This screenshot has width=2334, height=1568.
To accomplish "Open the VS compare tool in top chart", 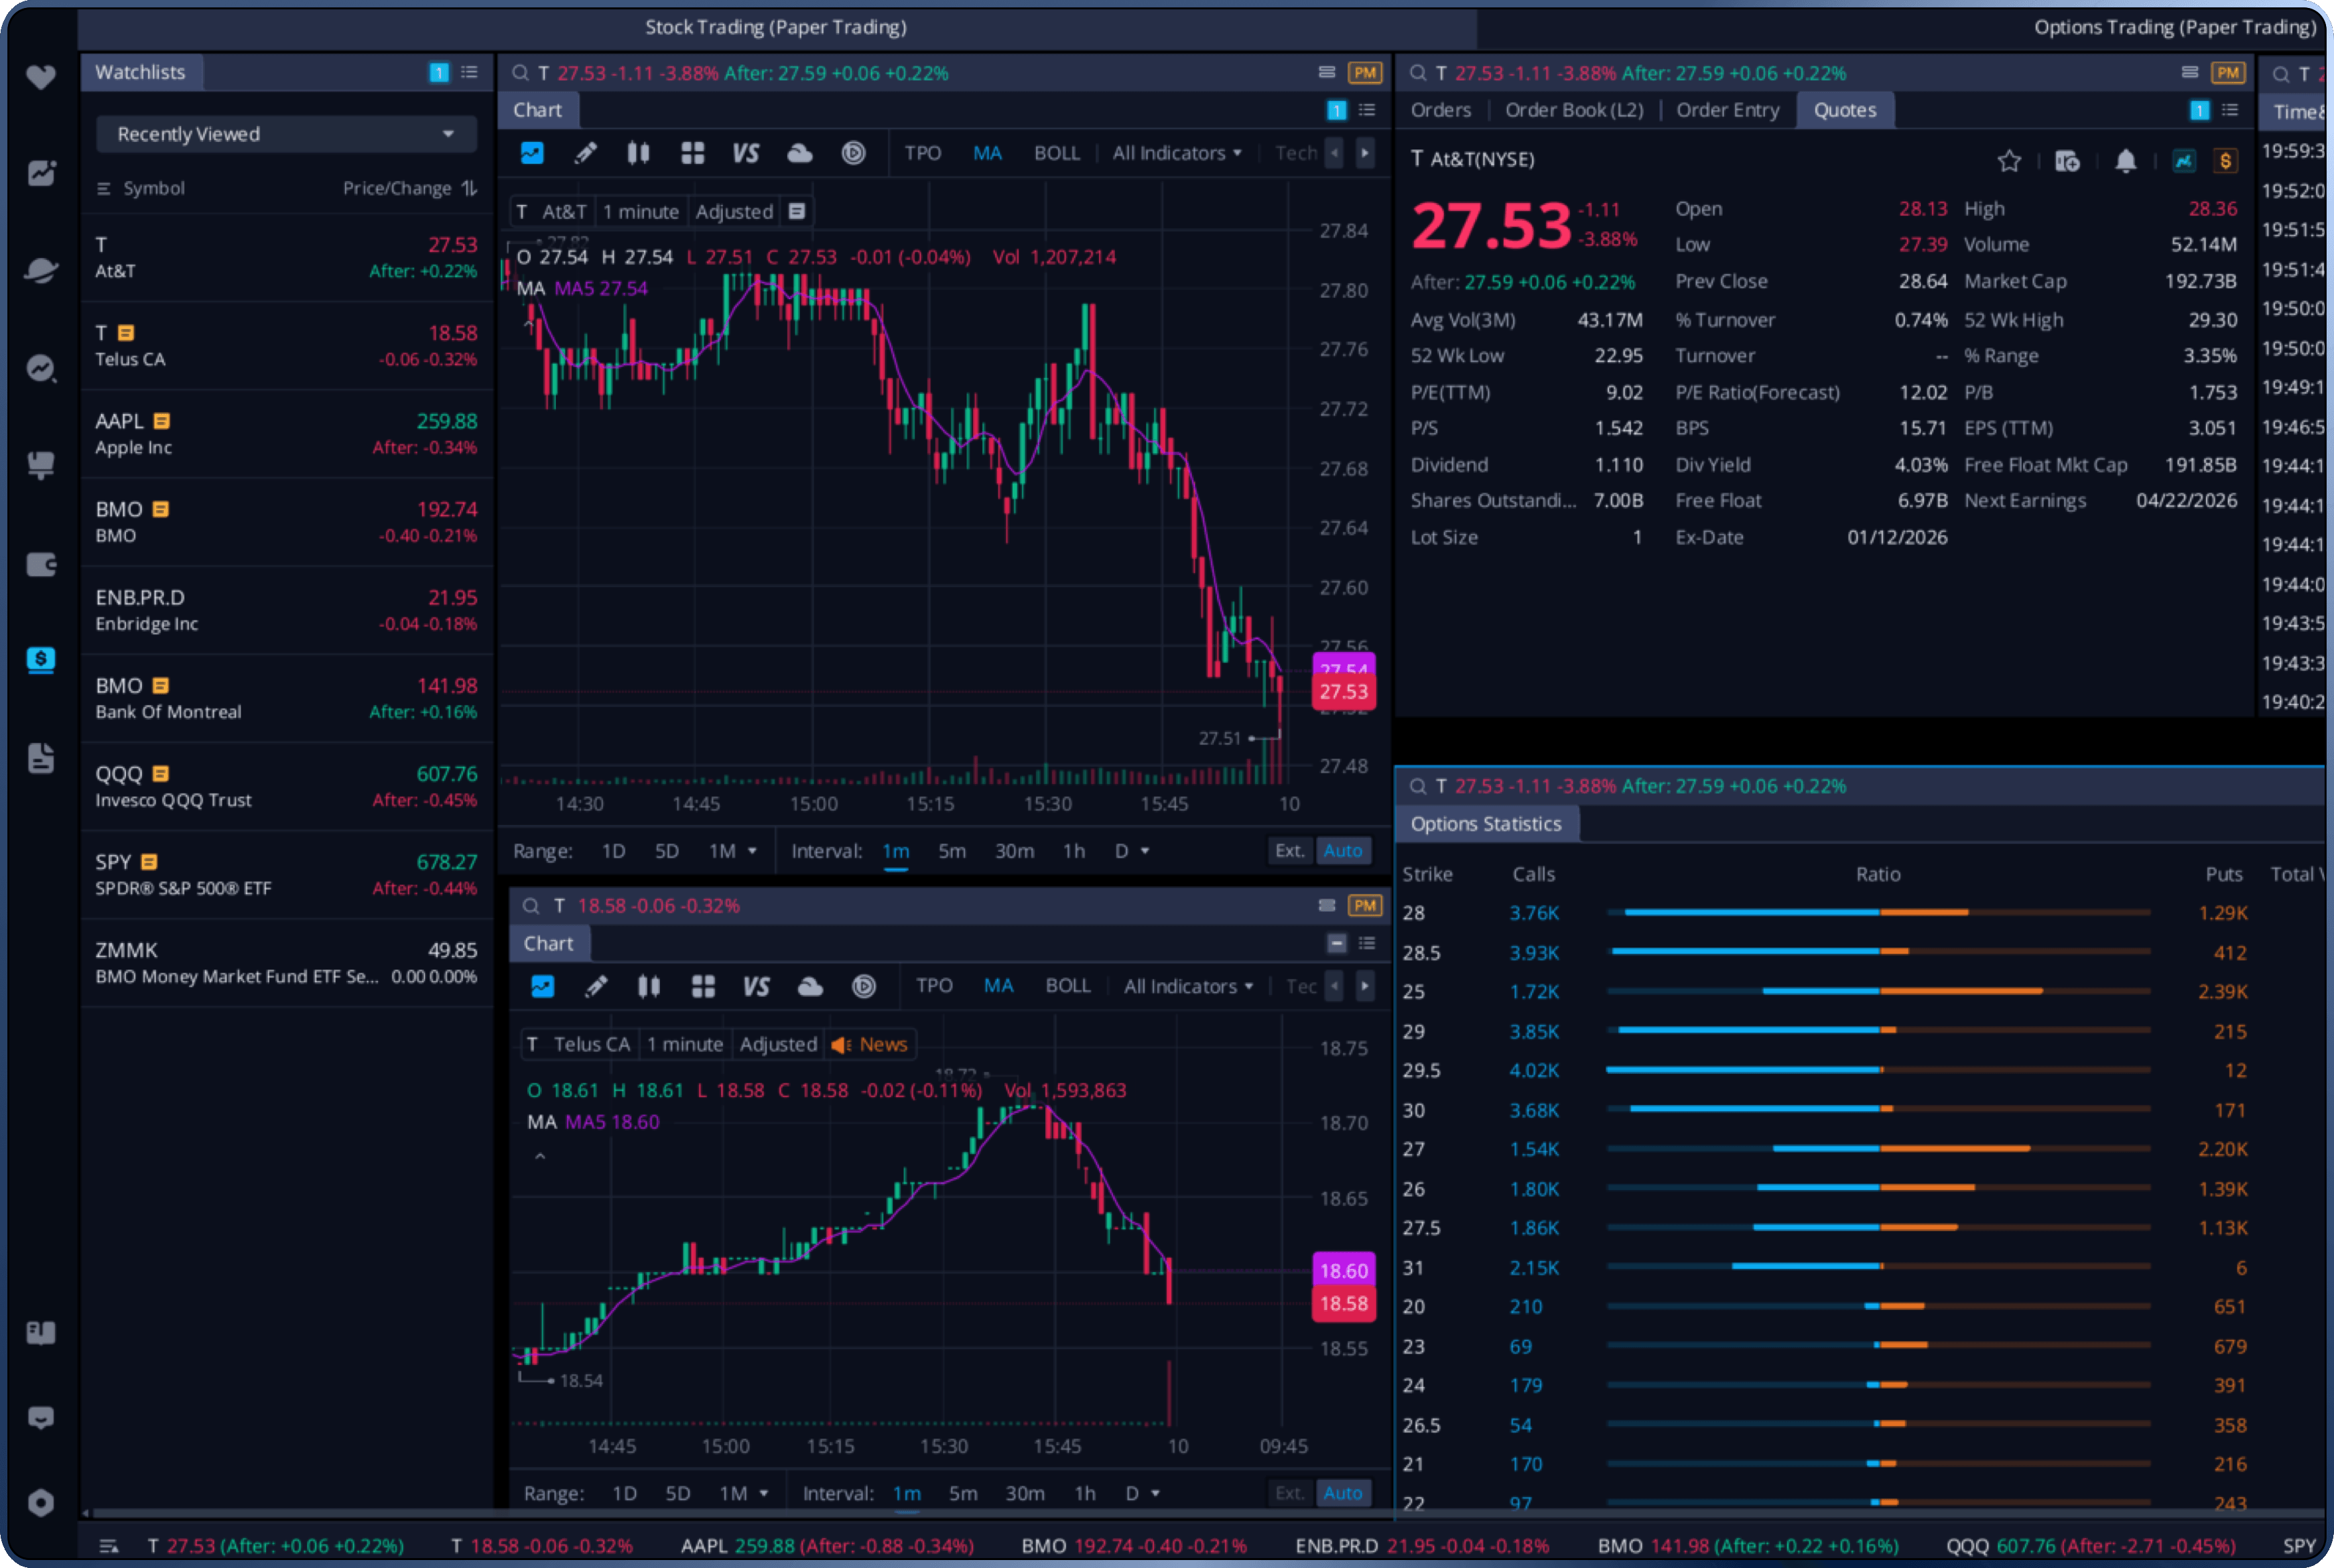I will pos(745,153).
